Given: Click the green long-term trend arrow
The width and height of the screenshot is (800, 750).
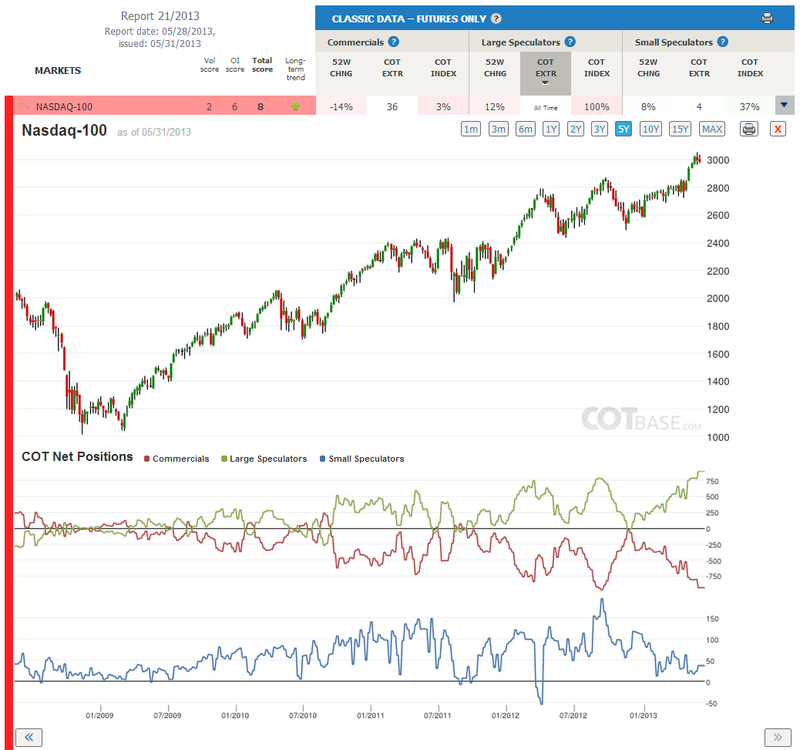Looking at the screenshot, I should pos(295,107).
